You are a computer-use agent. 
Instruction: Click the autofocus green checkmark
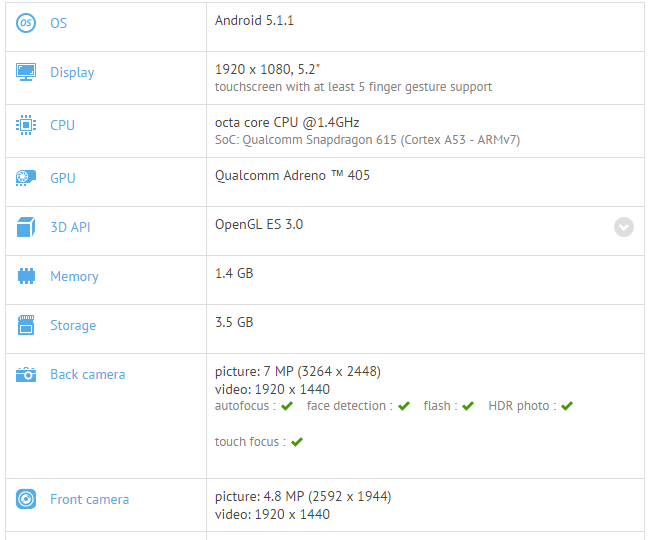287,406
